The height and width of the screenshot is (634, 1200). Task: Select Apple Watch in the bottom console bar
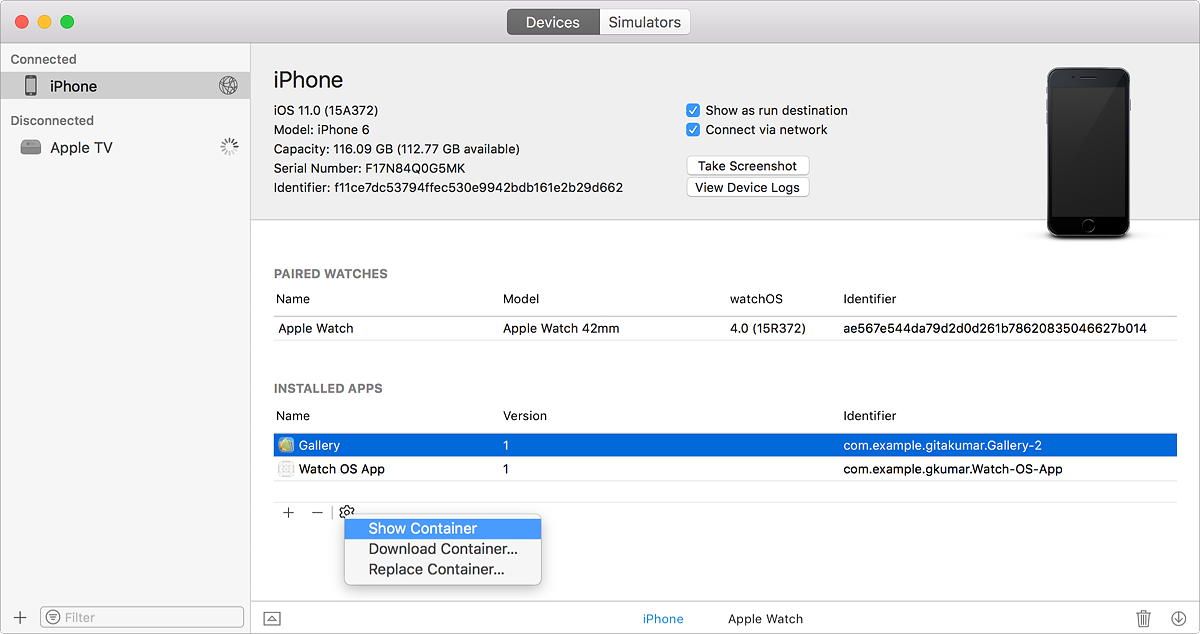(766, 619)
